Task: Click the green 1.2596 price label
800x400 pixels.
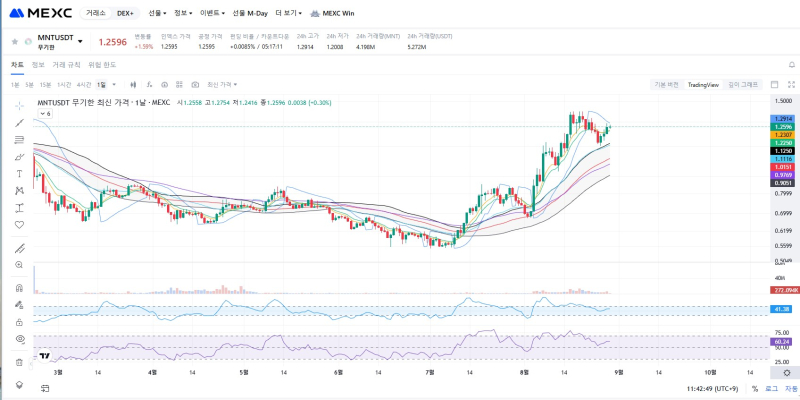Action: coord(783,127)
